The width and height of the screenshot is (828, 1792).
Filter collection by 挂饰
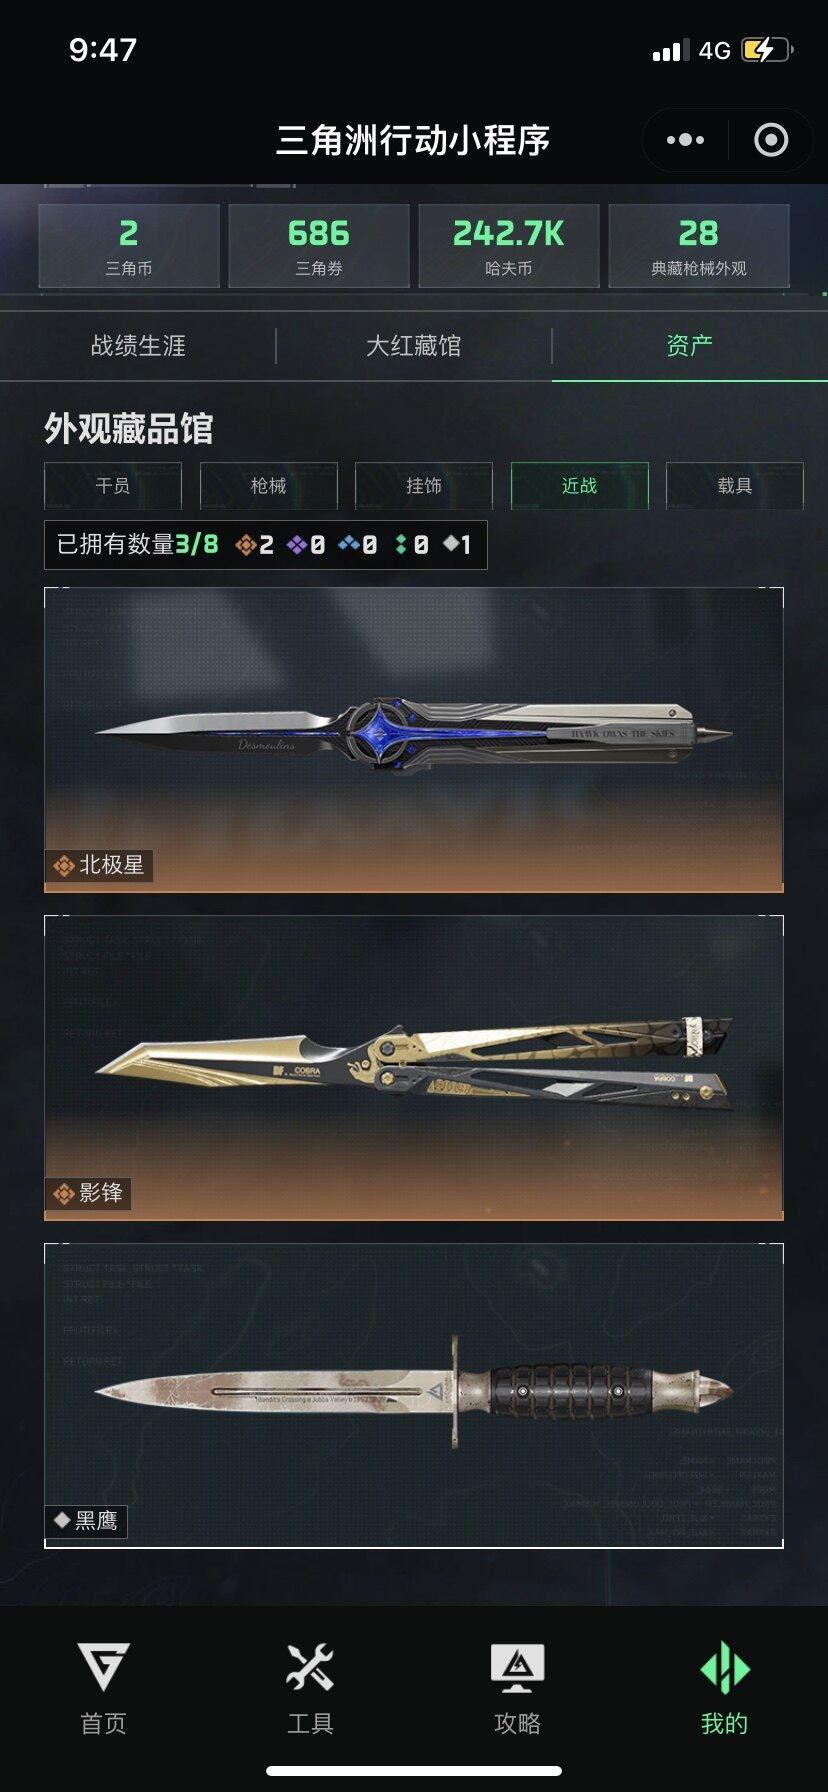tap(424, 486)
